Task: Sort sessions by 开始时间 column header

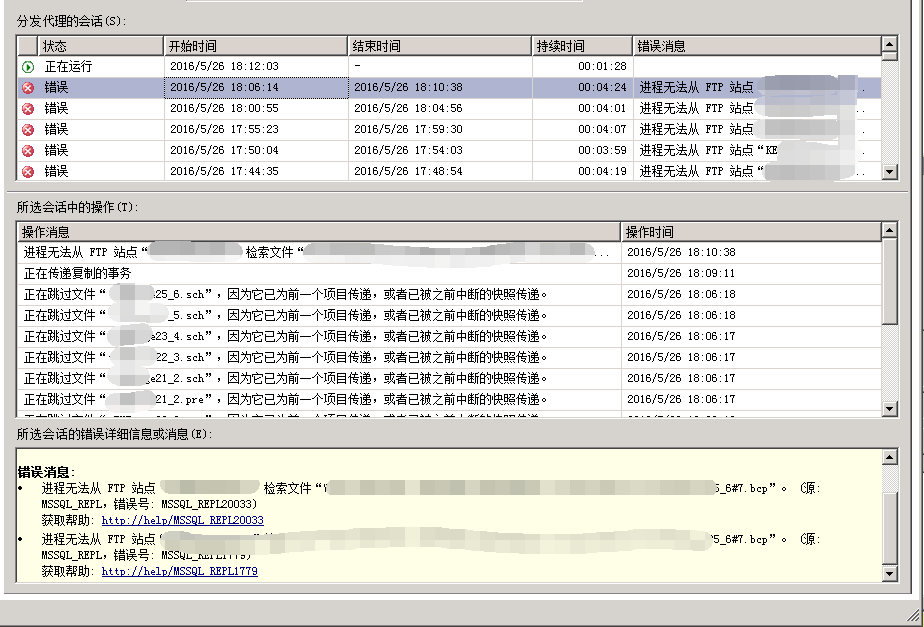Action: pos(256,46)
